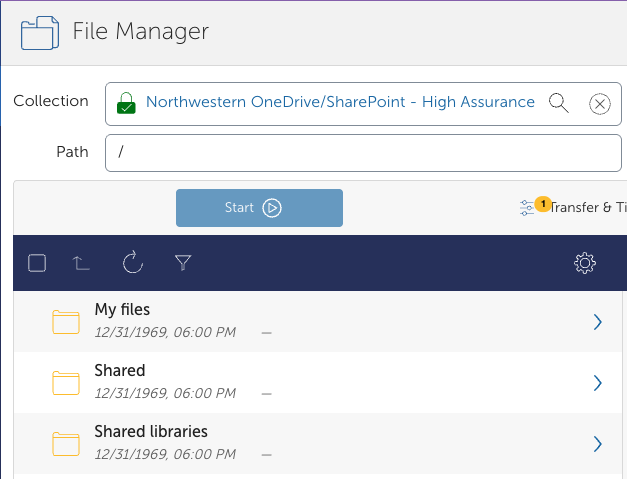The height and width of the screenshot is (479, 627).
Task: Select the Shared libraries folder row
Action: [318, 444]
